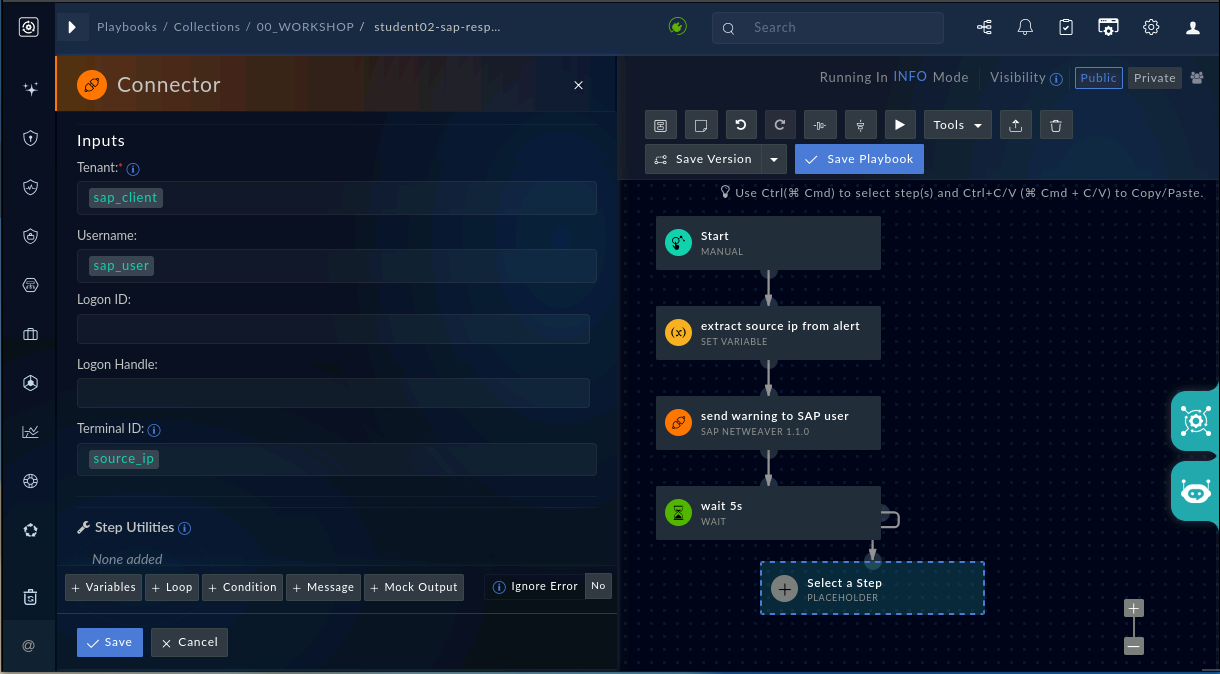
Task: Click the FortiSOAR logo icon at top-left
Action: [28, 27]
